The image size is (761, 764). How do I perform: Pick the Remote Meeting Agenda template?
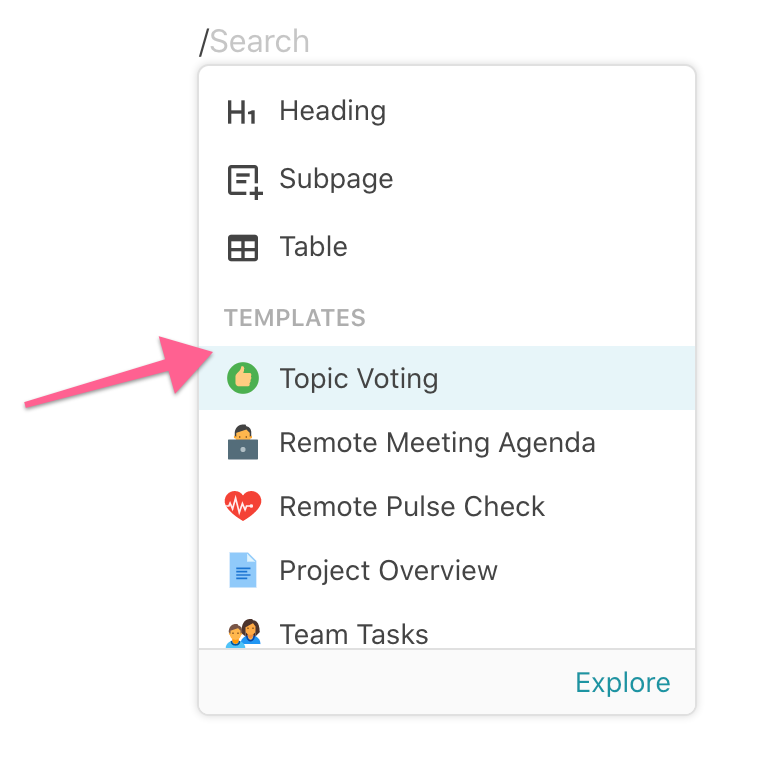click(x=437, y=443)
